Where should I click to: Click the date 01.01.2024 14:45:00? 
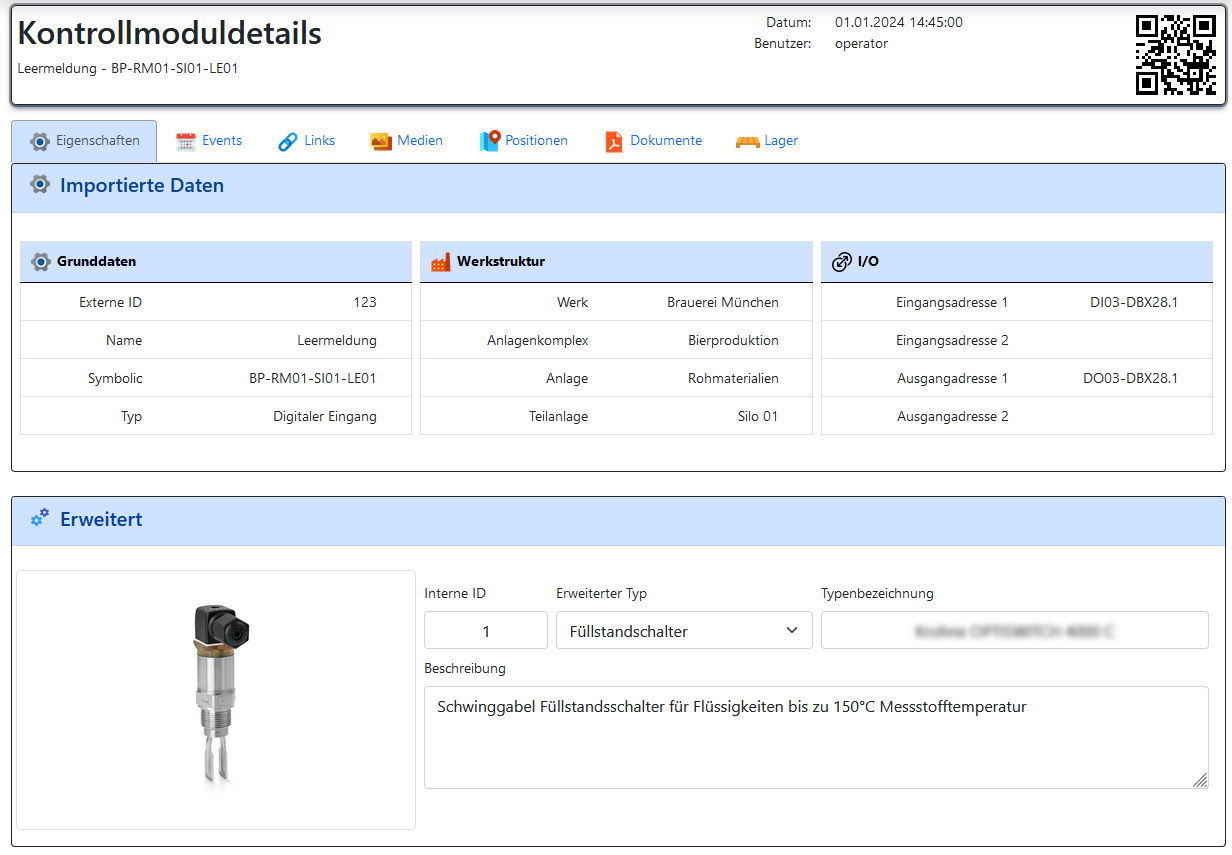tap(899, 22)
